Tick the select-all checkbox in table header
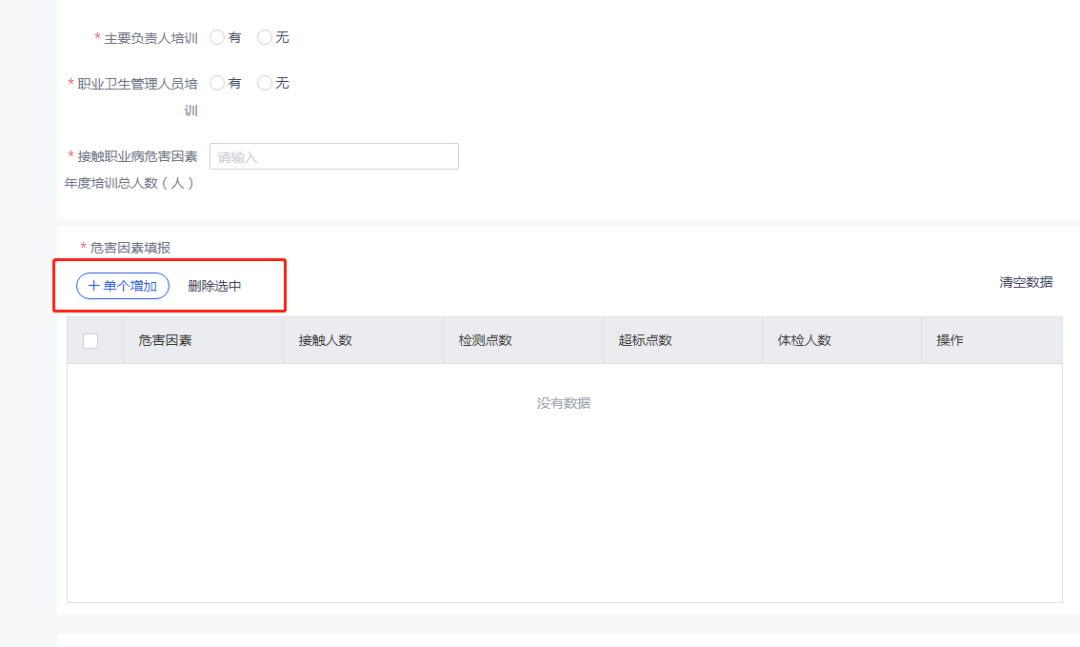This screenshot has height=647, width=1080. click(91, 341)
